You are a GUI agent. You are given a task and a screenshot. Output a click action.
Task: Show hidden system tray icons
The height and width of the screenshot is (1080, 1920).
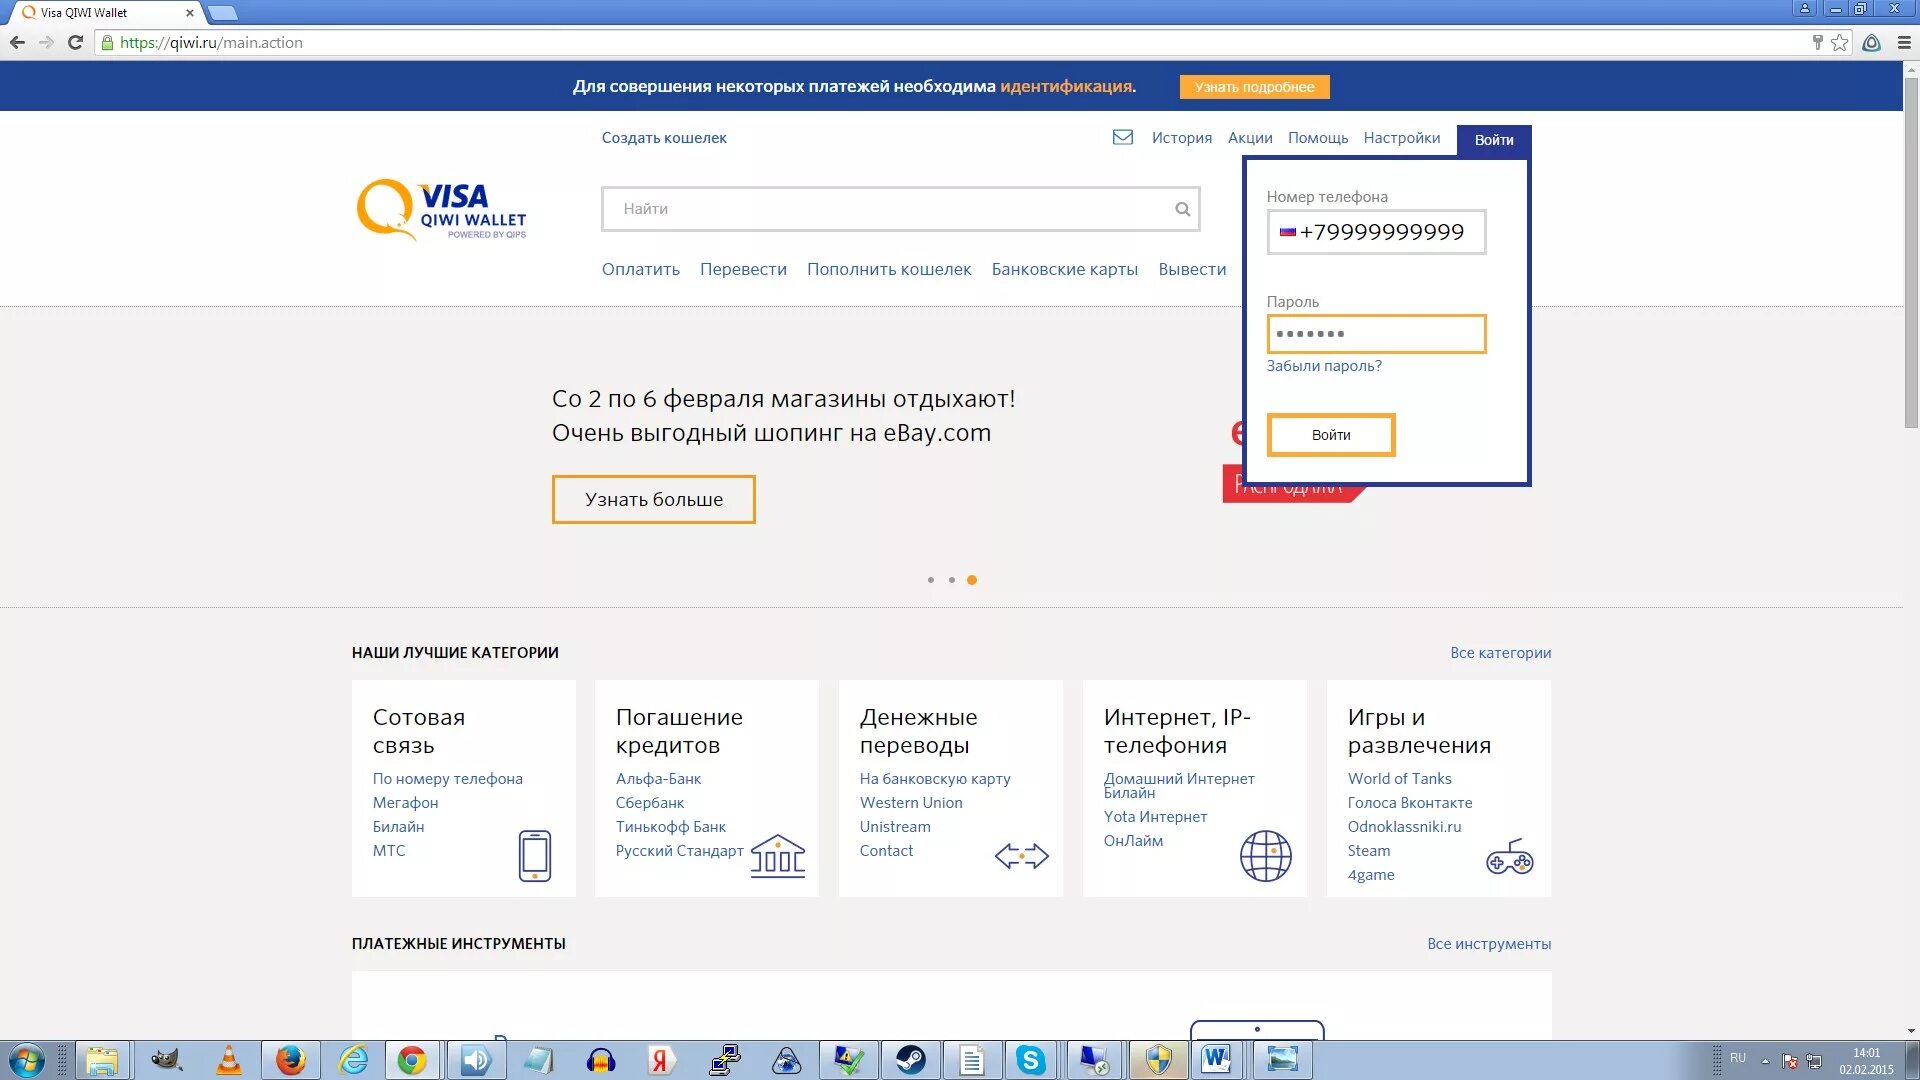1765,1061
